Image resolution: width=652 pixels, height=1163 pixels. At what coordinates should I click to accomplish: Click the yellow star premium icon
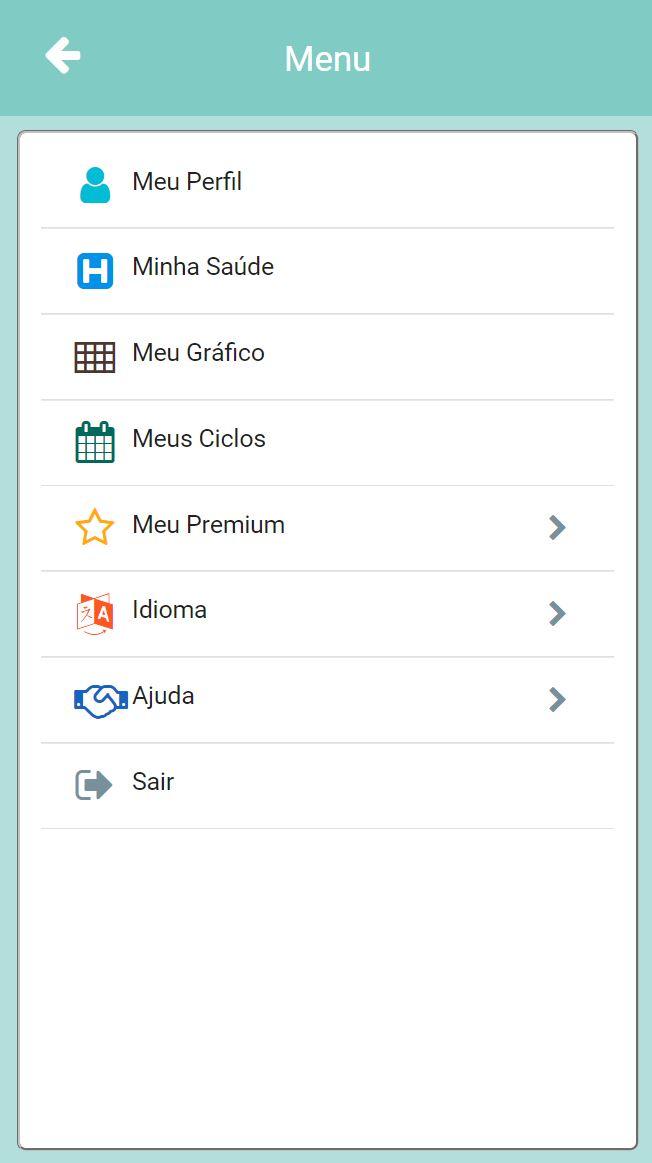tap(95, 527)
